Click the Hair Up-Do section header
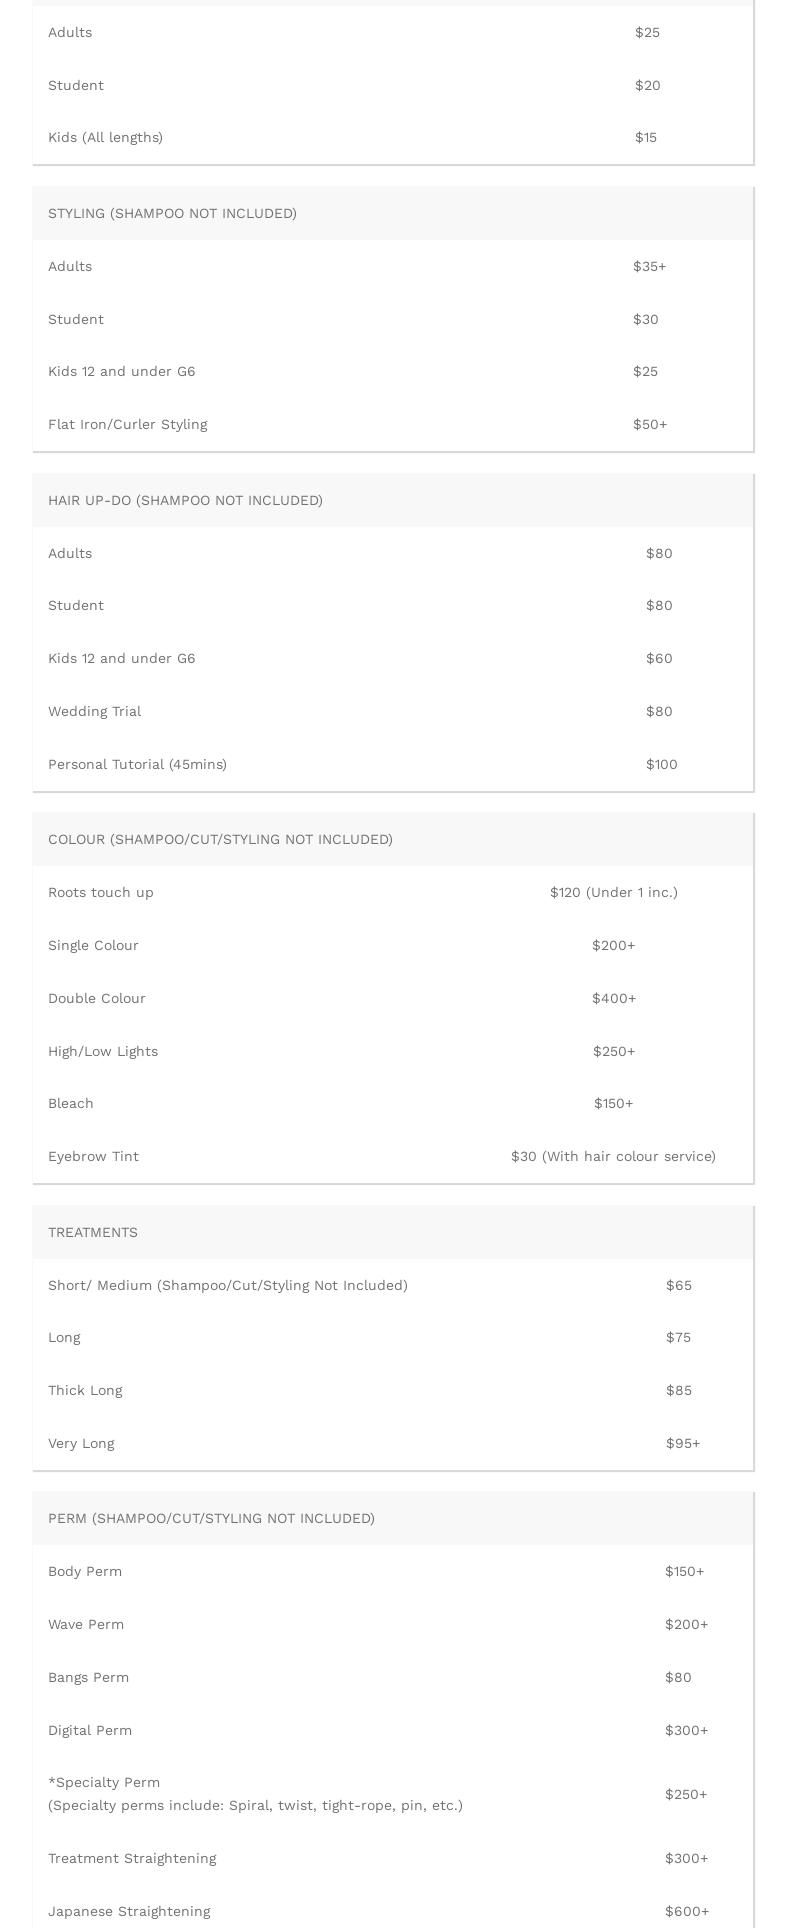785x1928 pixels. coord(185,500)
